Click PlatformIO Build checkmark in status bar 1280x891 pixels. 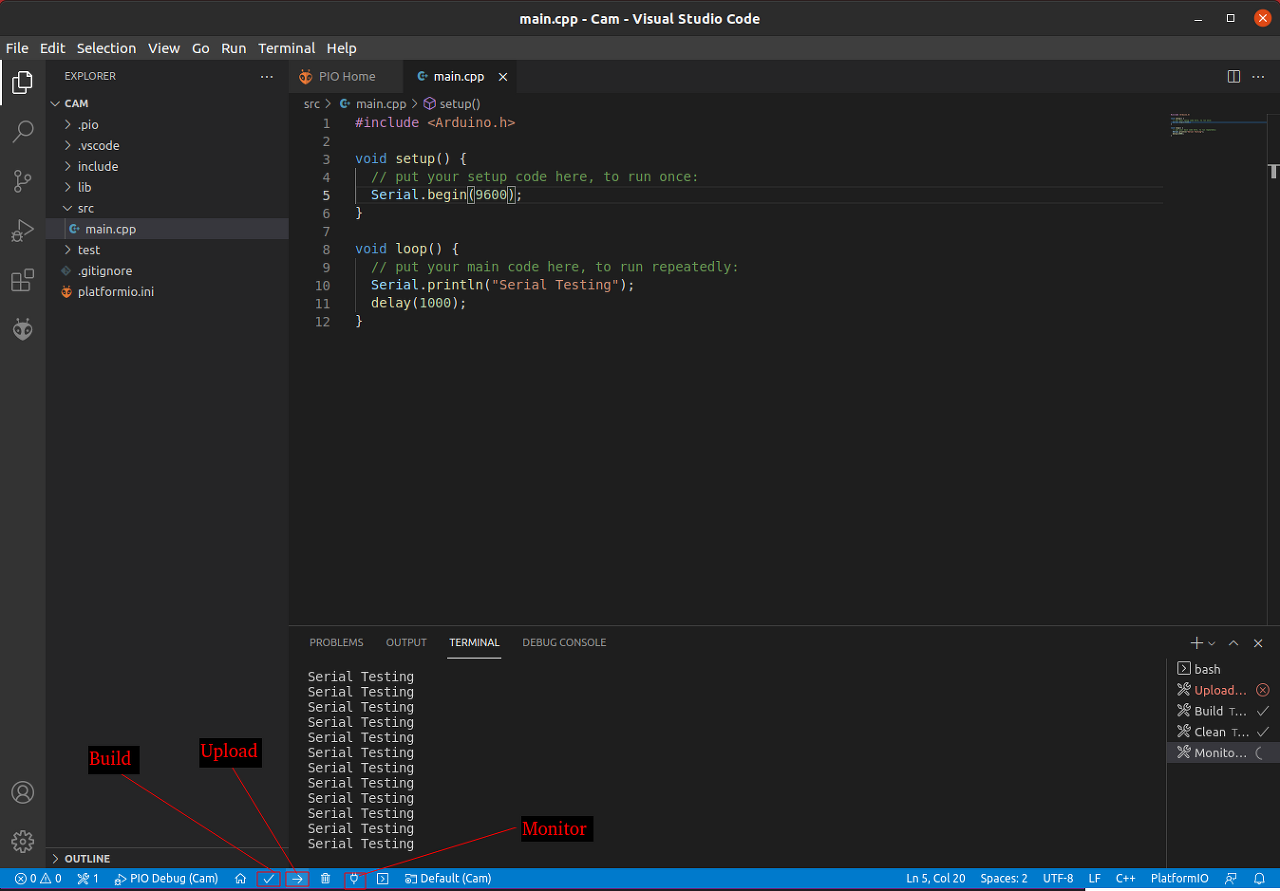pyautogui.click(x=268, y=879)
